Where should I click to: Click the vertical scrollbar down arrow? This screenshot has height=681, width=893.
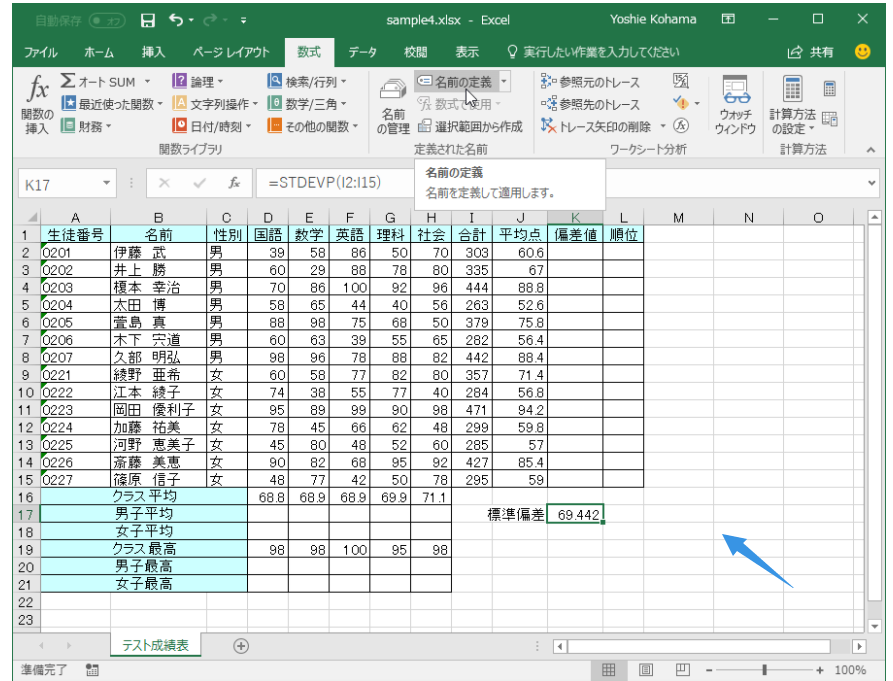[875, 626]
